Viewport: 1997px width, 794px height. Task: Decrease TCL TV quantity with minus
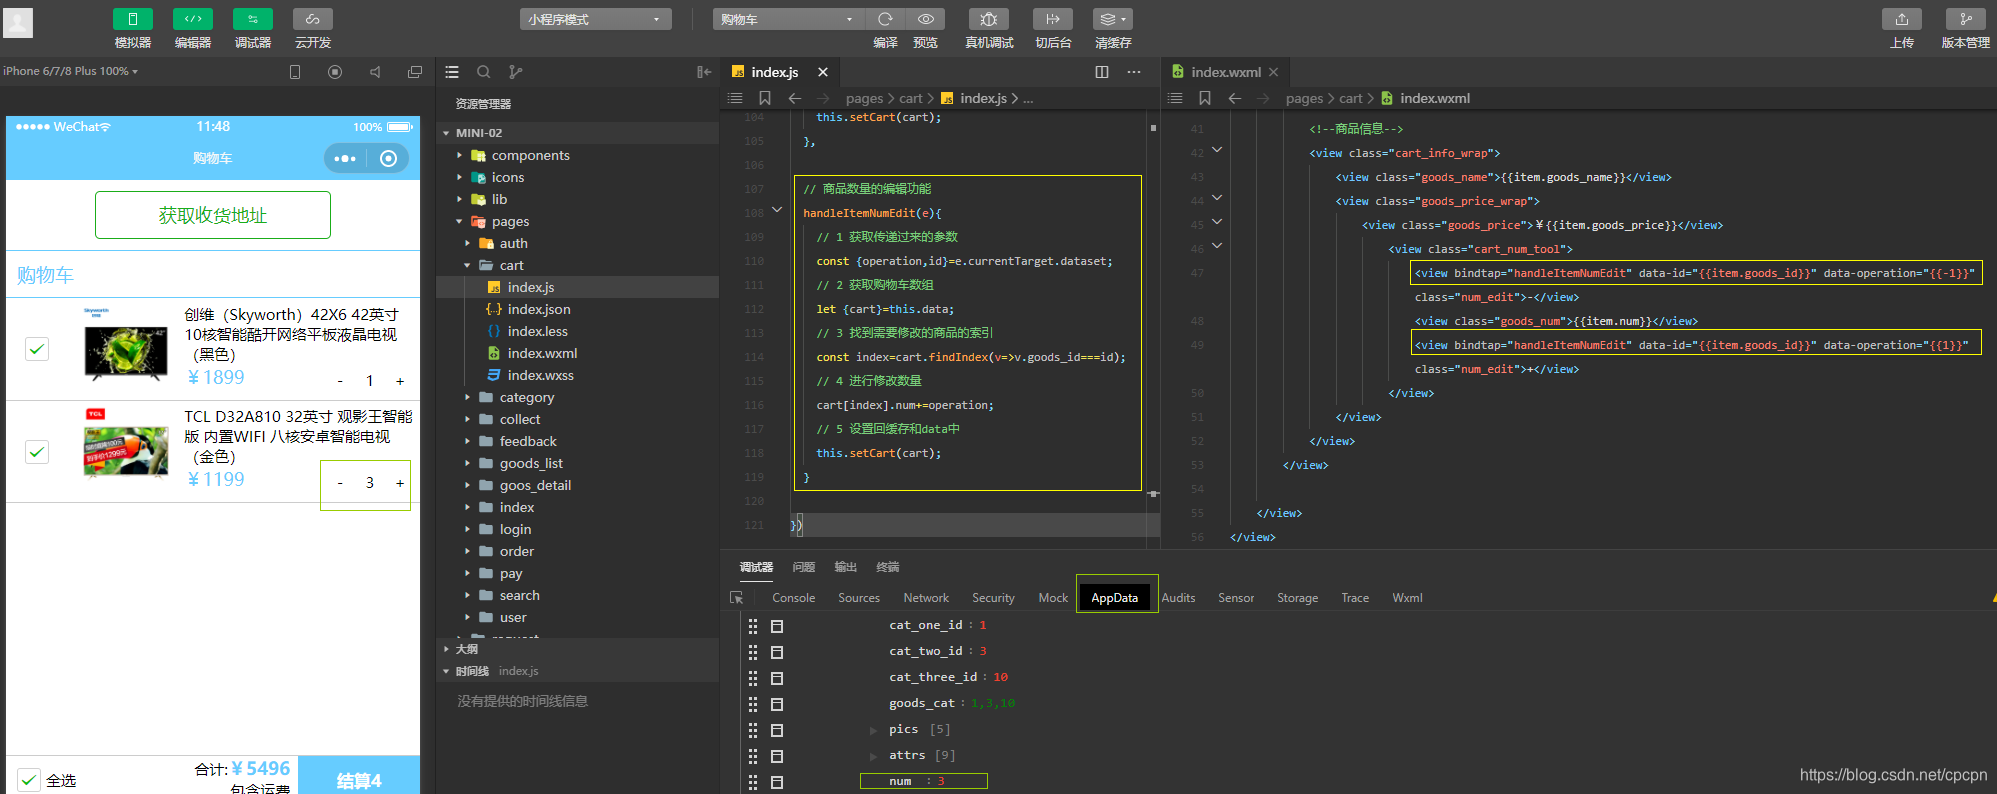tap(340, 483)
